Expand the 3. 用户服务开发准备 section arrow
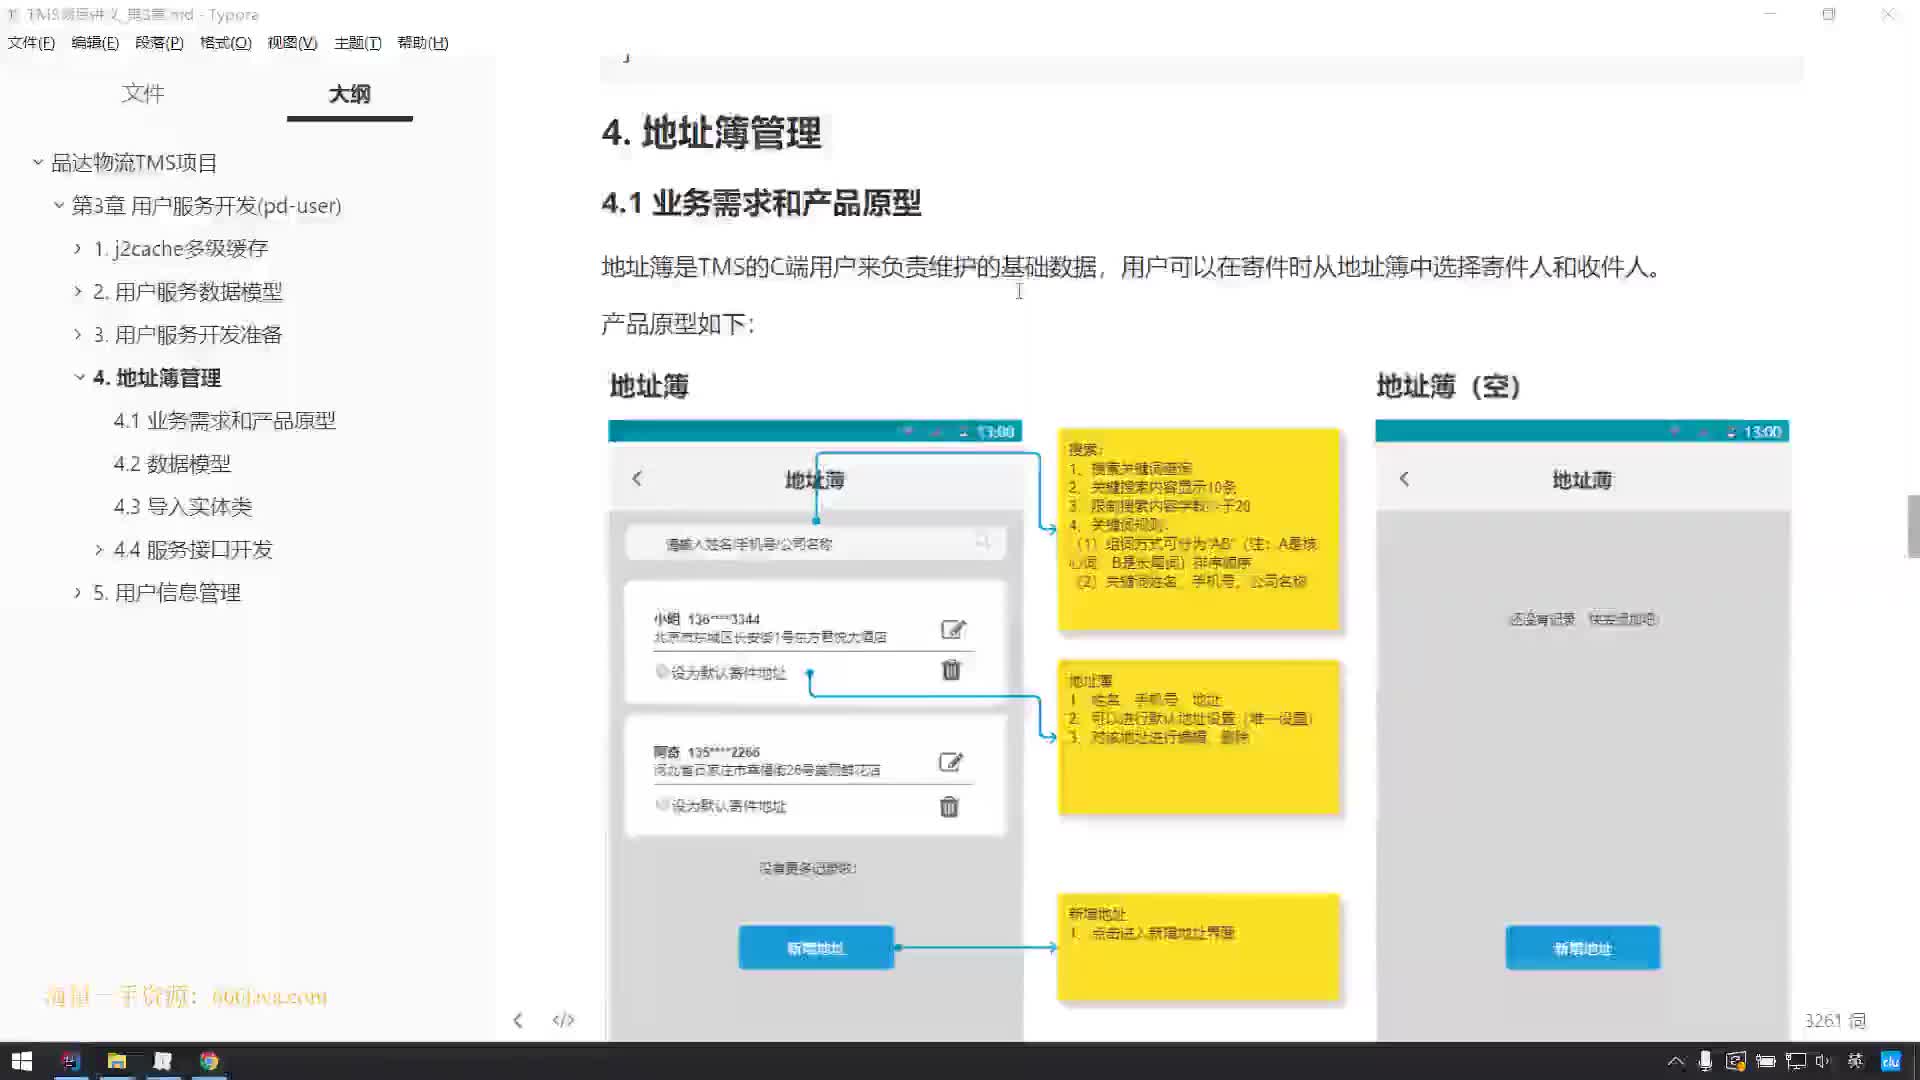The height and width of the screenshot is (1080, 1920). click(78, 334)
